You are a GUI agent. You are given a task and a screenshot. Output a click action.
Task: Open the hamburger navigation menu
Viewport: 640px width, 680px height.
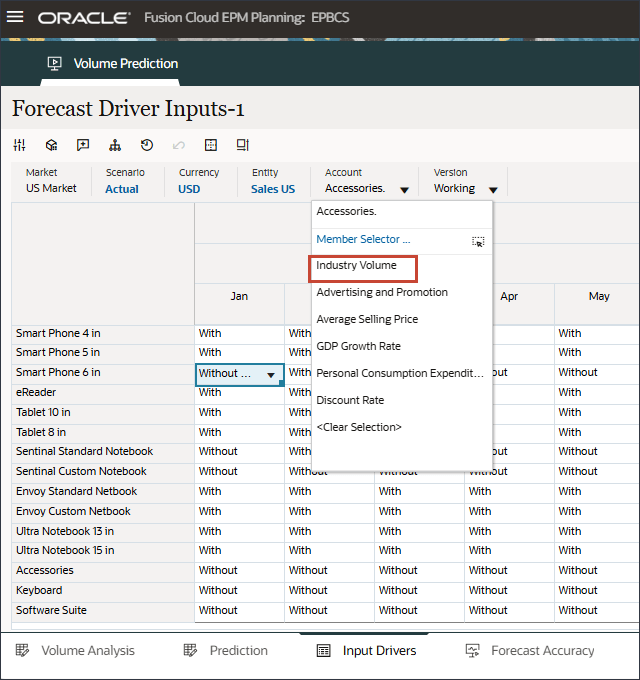coord(15,17)
